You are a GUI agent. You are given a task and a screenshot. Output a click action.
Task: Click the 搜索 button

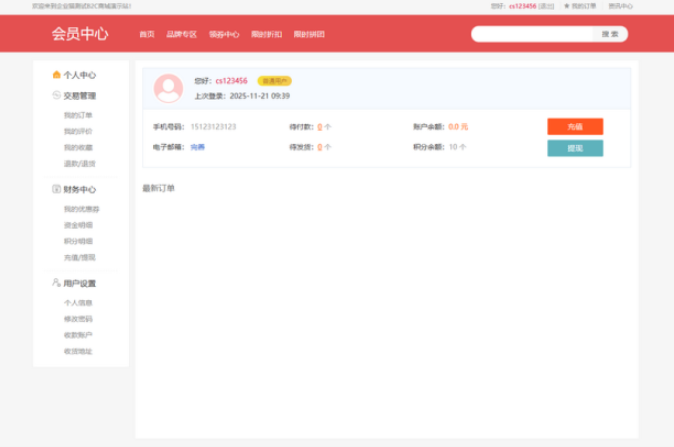pos(610,34)
